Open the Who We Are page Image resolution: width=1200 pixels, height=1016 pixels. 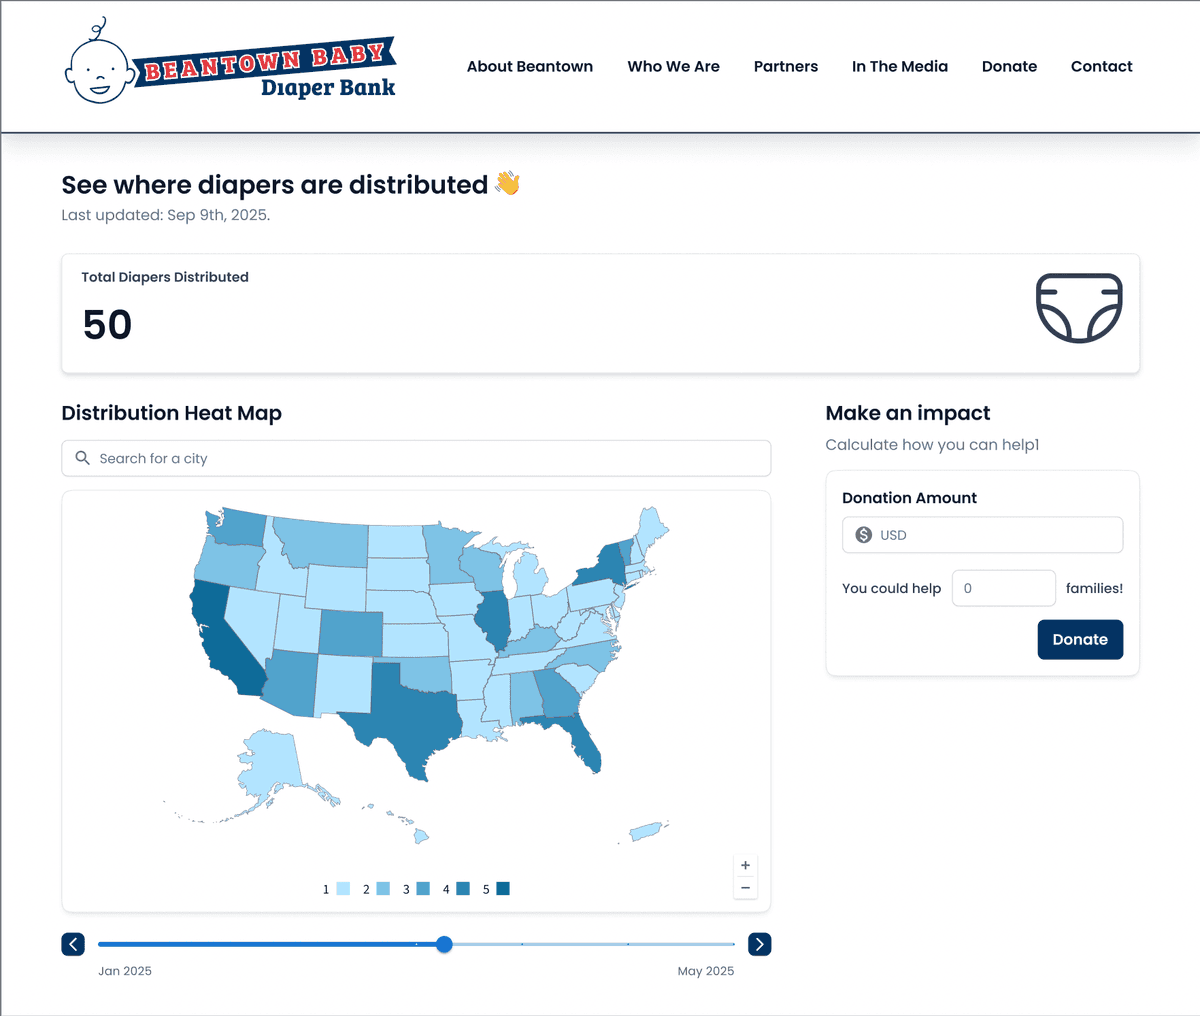[x=673, y=66]
